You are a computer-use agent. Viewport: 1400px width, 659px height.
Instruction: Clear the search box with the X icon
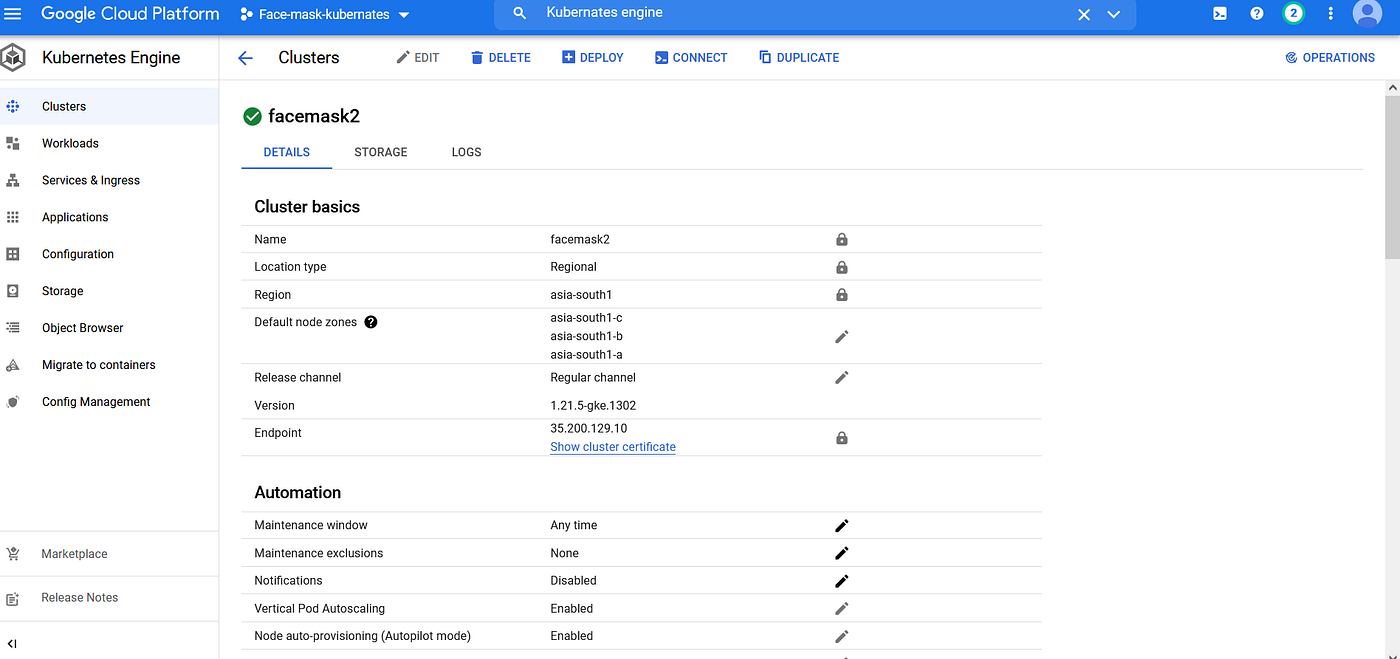point(1084,14)
